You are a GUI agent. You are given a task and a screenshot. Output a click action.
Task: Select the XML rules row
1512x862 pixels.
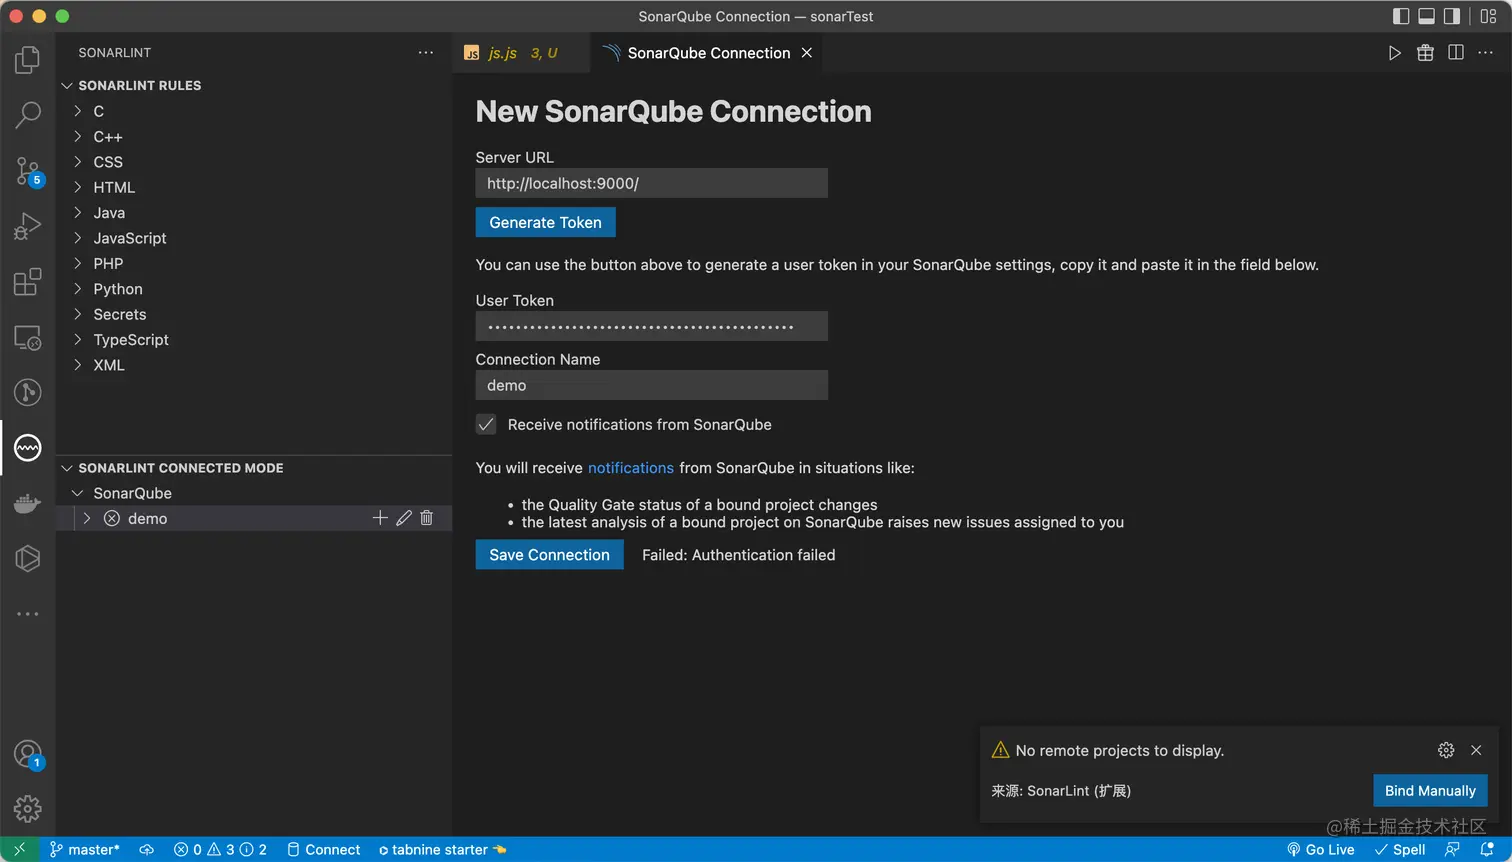pyautogui.click(x=254, y=365)
